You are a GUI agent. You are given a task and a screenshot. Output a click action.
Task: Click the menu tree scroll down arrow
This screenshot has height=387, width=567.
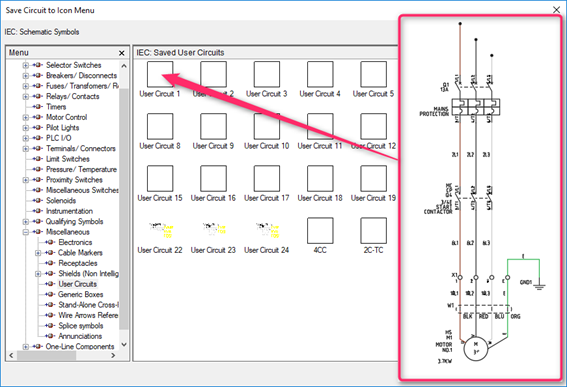[124, 344]
